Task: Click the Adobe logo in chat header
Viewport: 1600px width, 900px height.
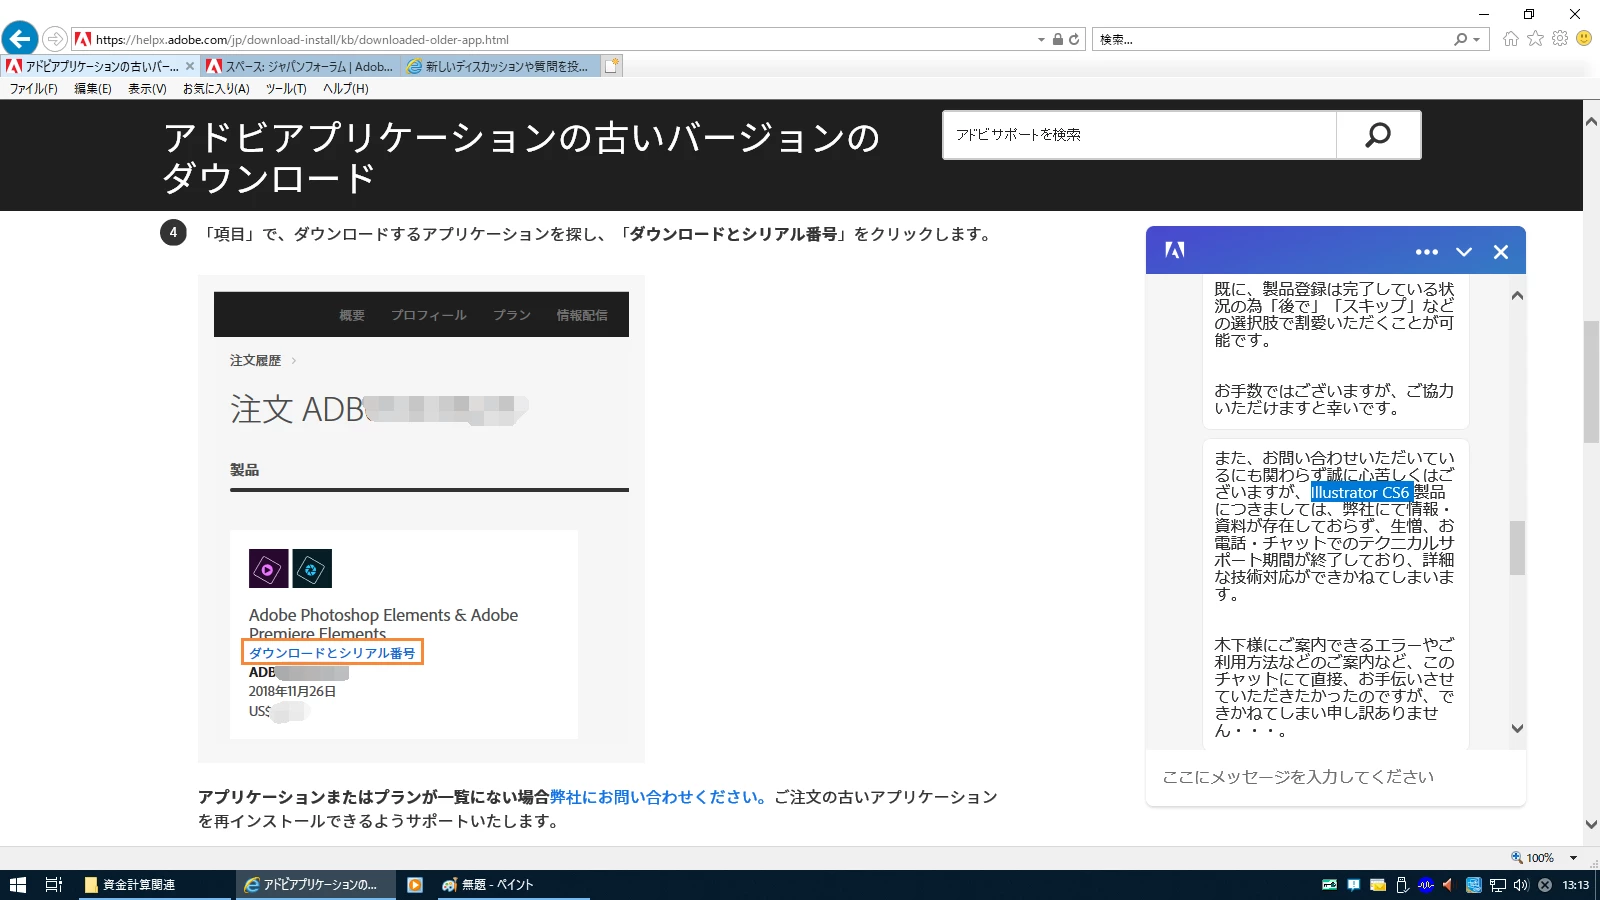Action: (1175, 251)
